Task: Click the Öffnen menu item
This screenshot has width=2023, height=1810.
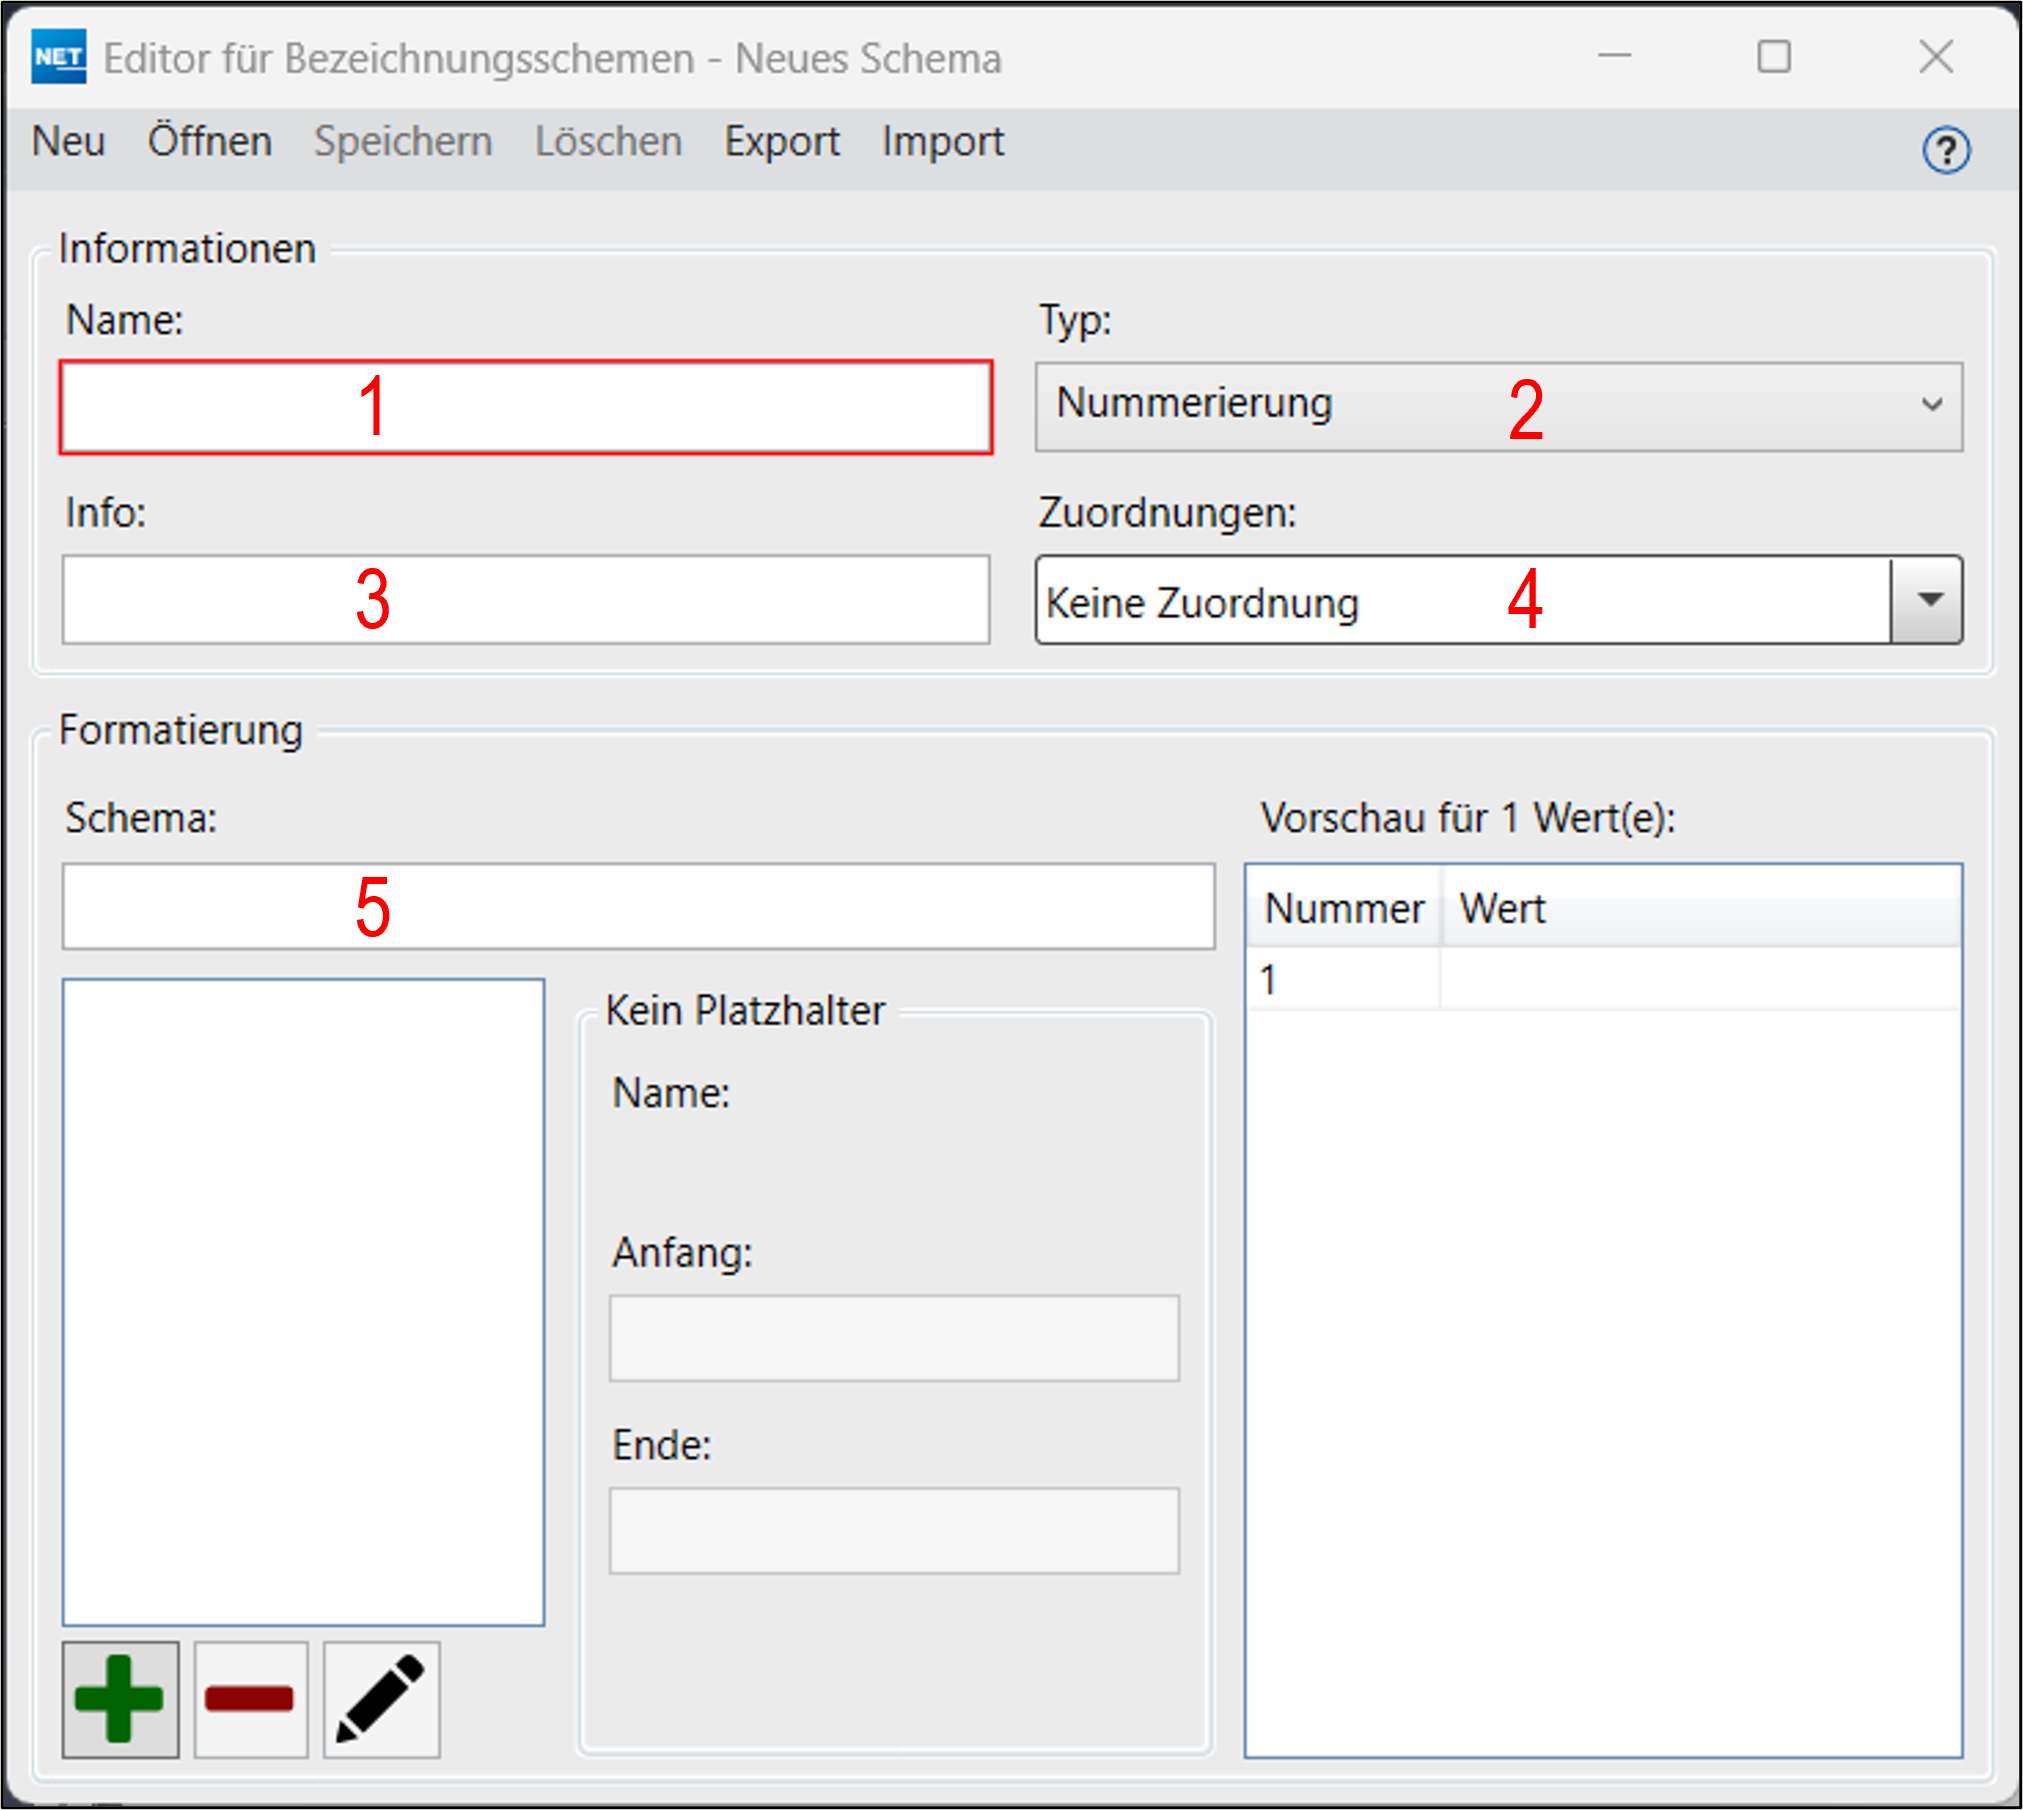Action: click(x=210, y=142)
